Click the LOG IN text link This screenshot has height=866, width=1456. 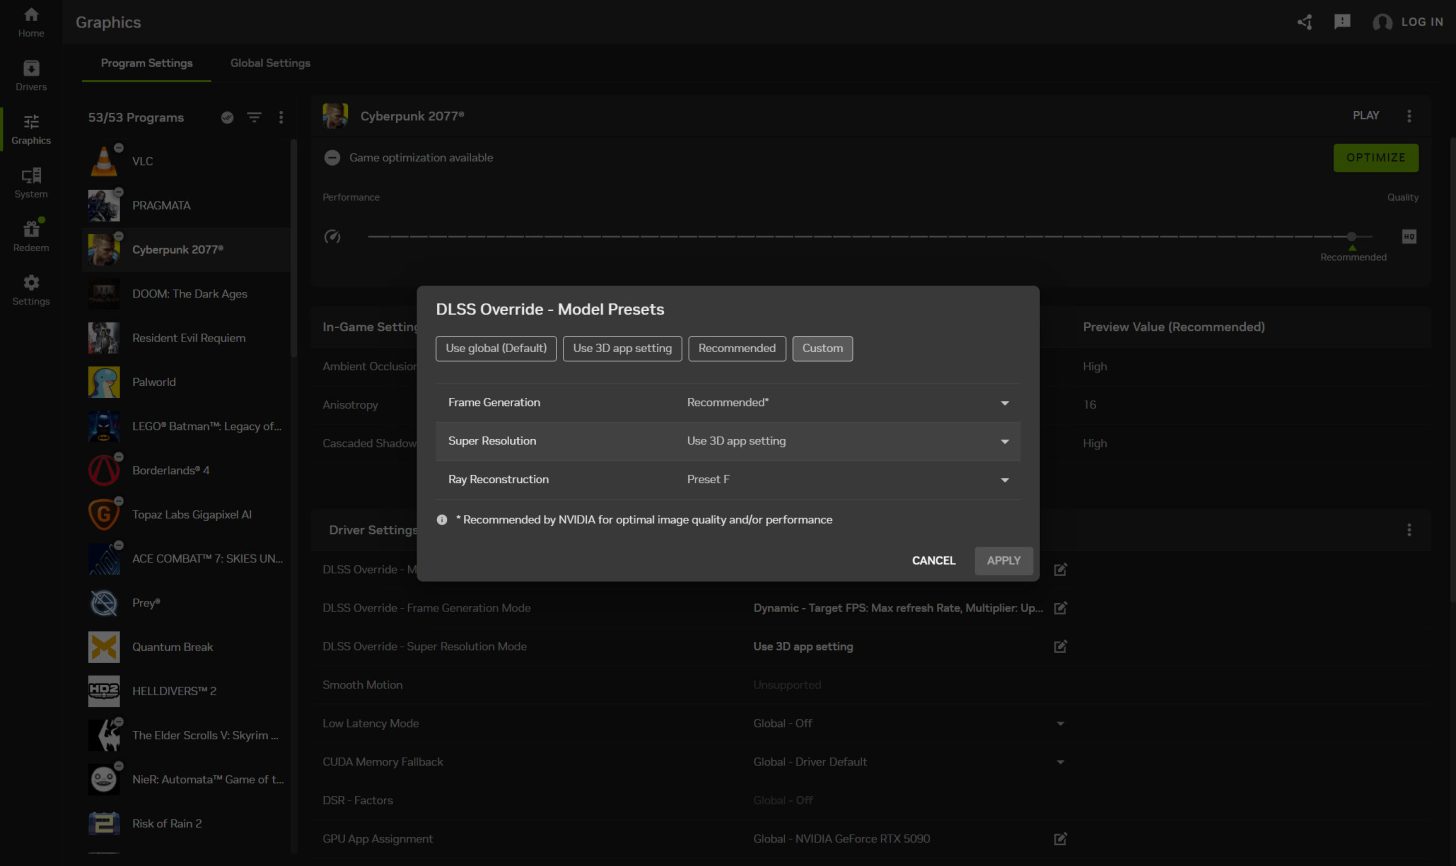tap(1422, 22)
